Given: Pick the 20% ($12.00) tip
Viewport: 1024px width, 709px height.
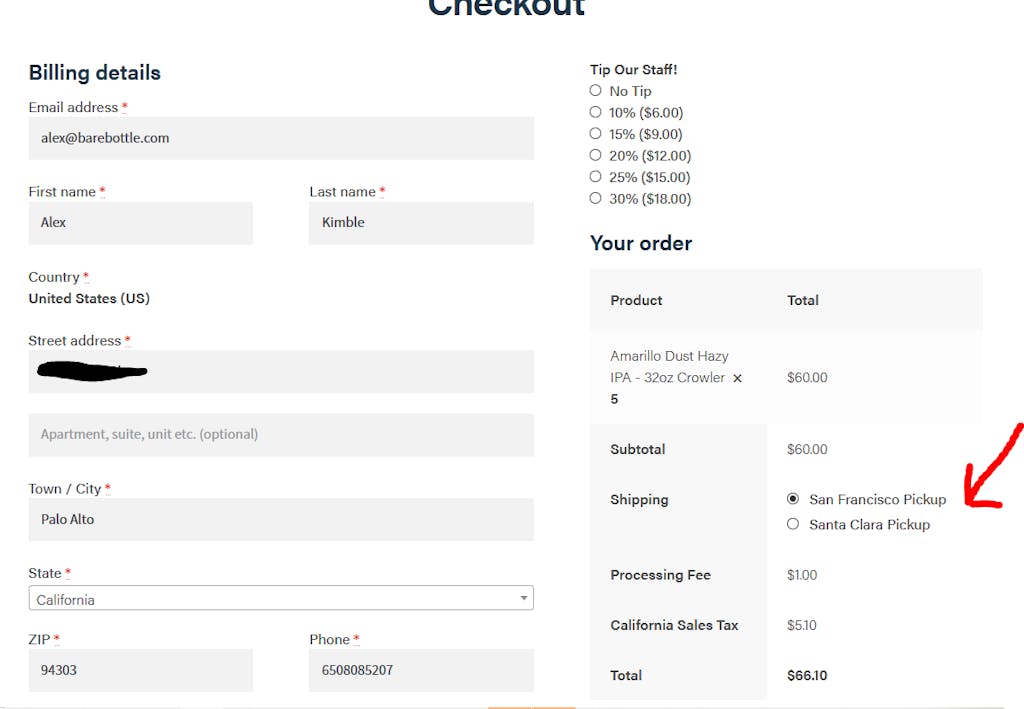Looking at the screenshot, I should point(596,155).
